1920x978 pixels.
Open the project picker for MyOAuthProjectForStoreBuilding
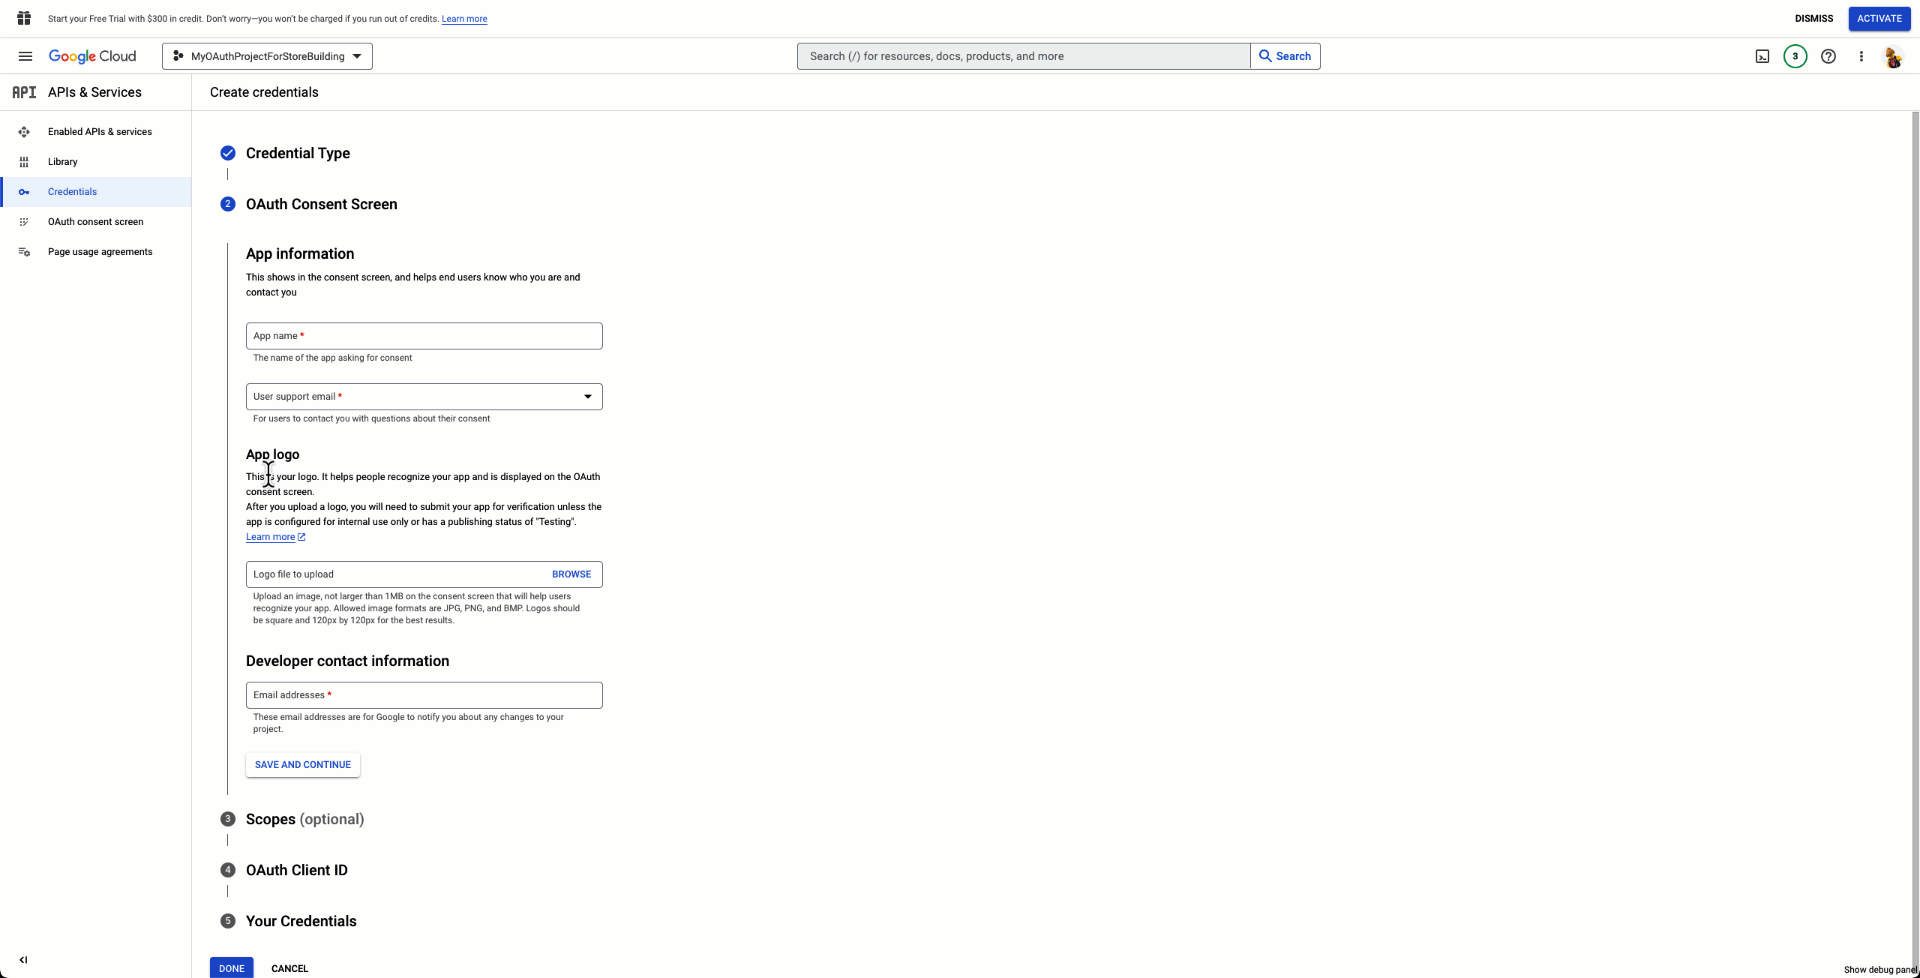[266, 56]
